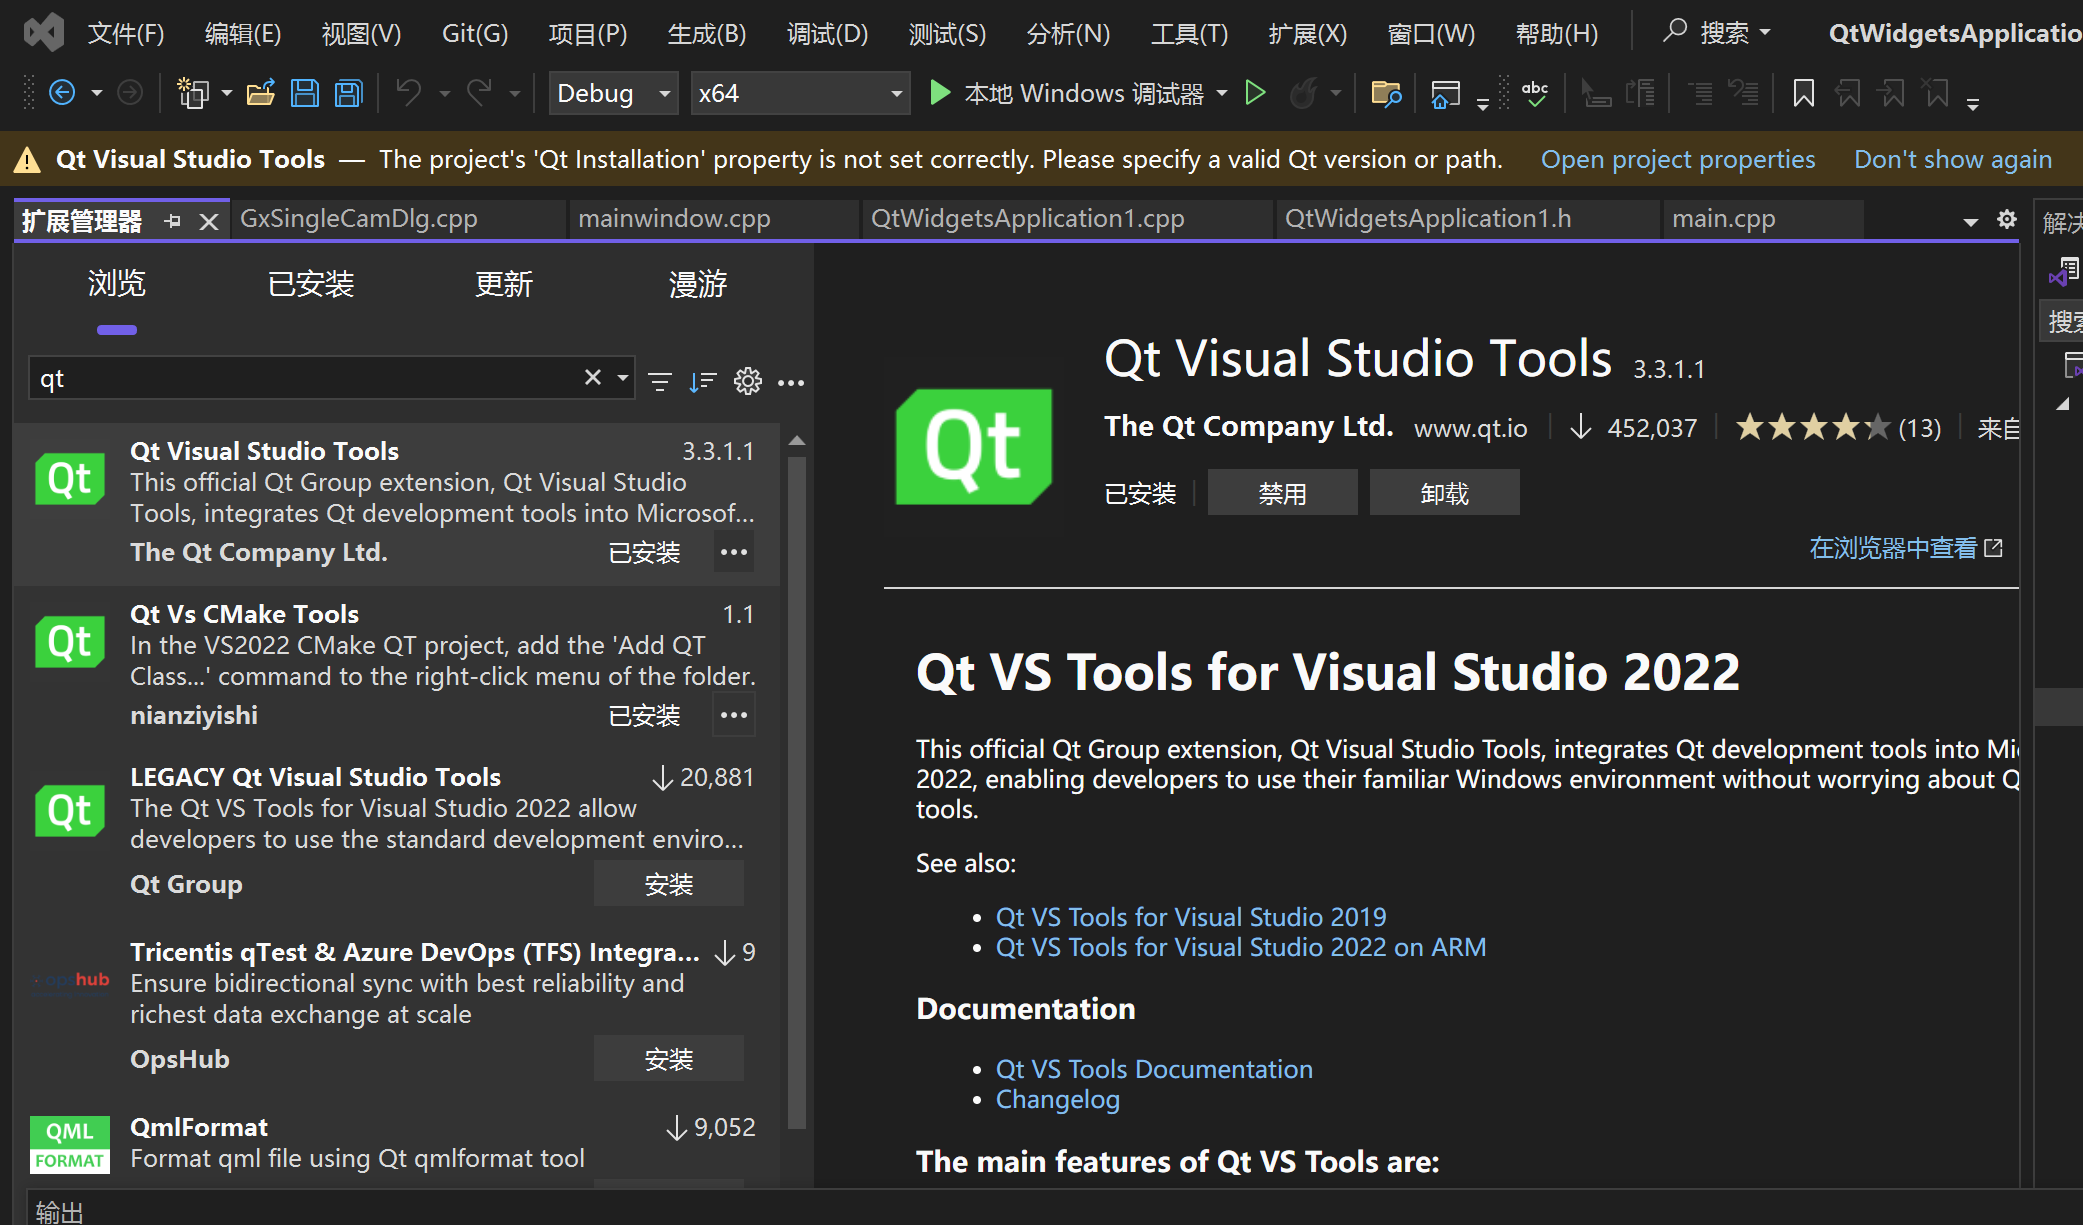Screen dimensions: 2083x1225
Task: Click the 卸载 button for Qt Tools
Action: click(1443, 493)
